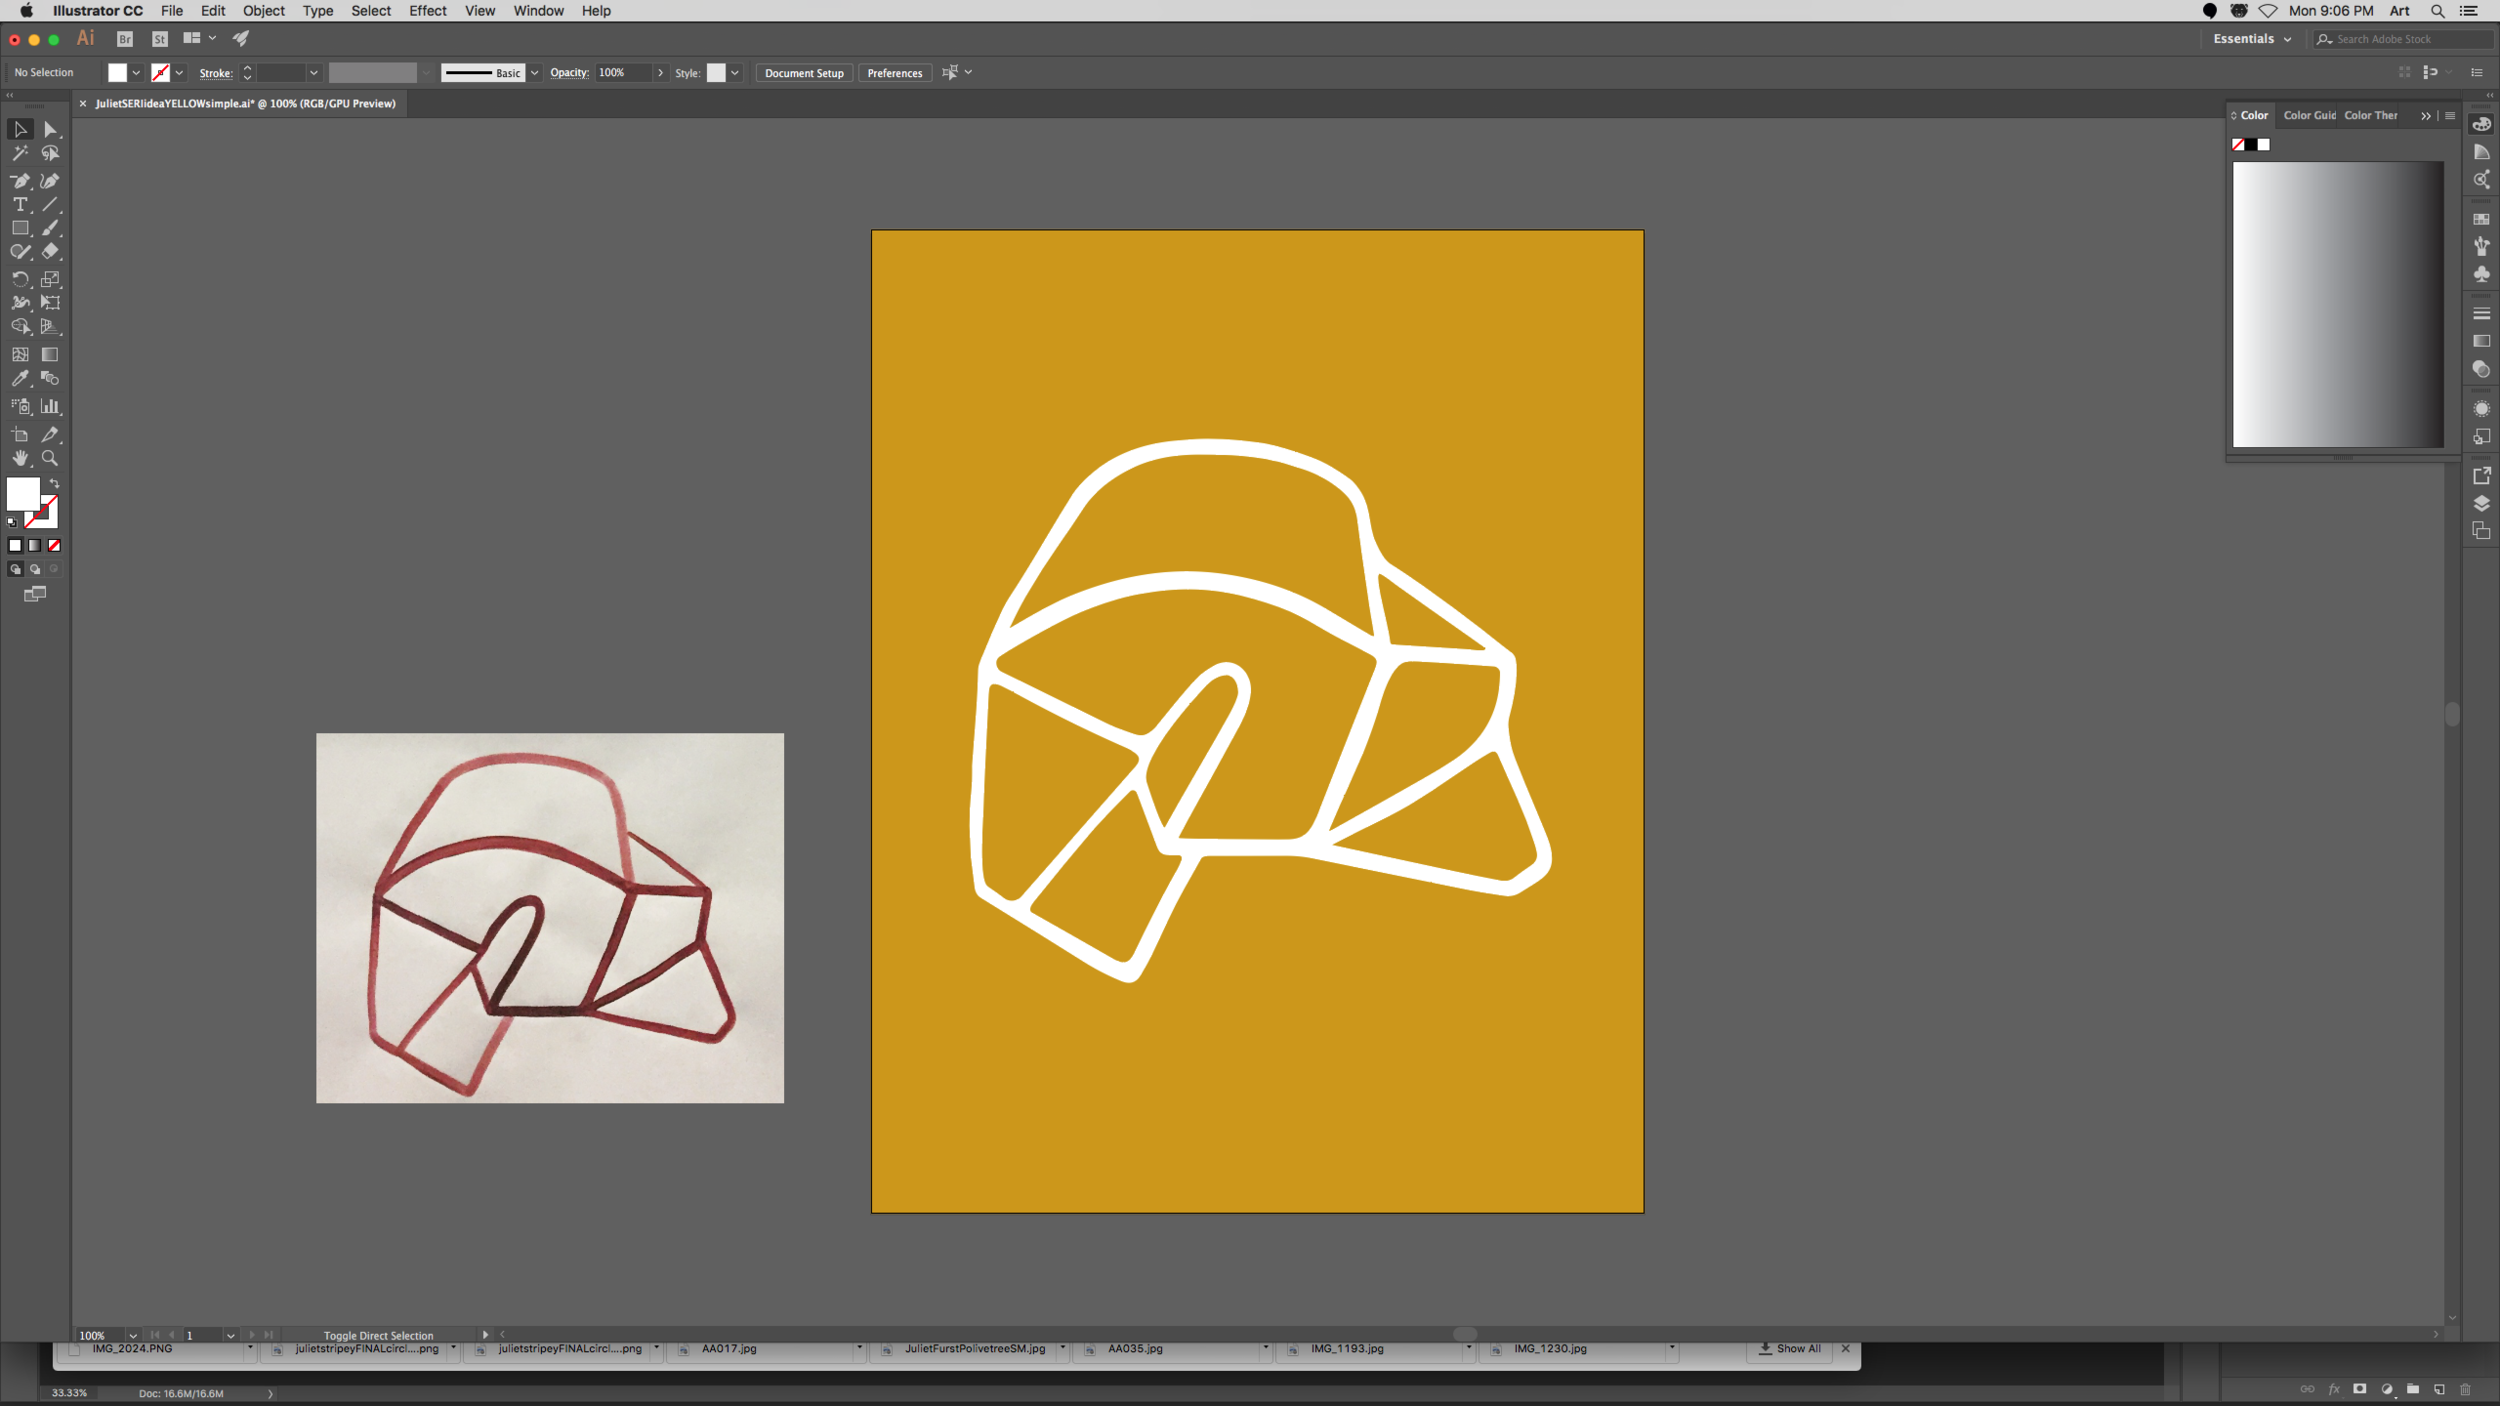
Task: Swap fill and stroke colors
Action: coord(55,484)
